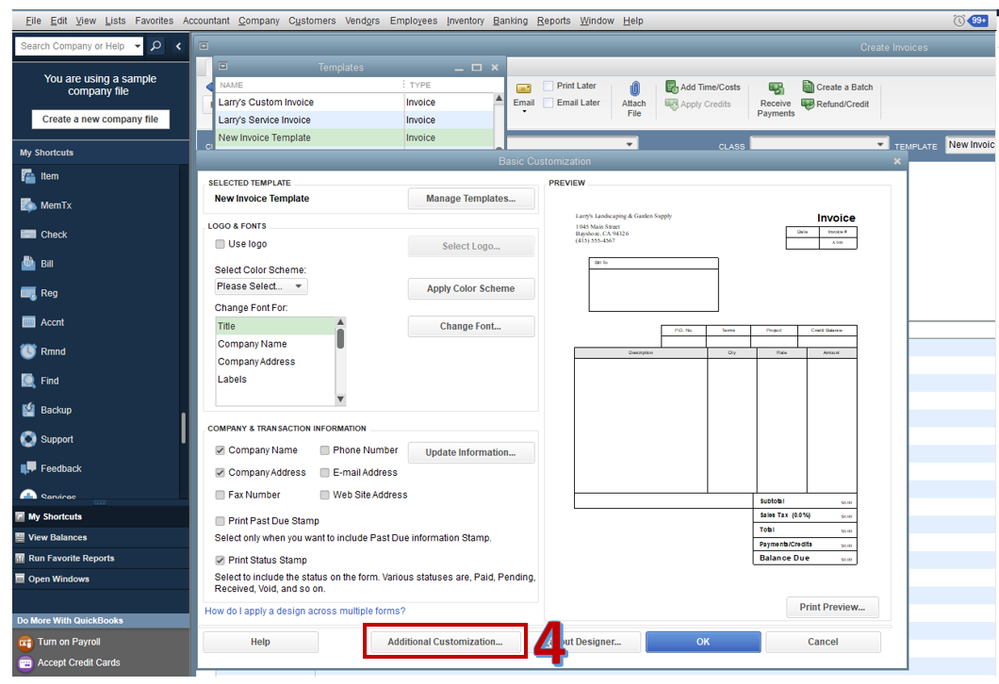Open the Backup shortcut icon

pos(28,410)
